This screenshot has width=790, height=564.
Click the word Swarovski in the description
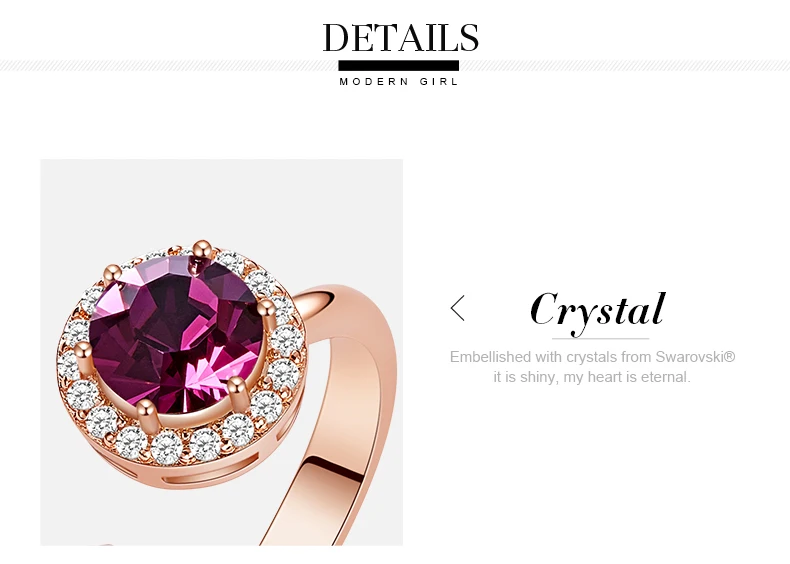tap(689, 357)
